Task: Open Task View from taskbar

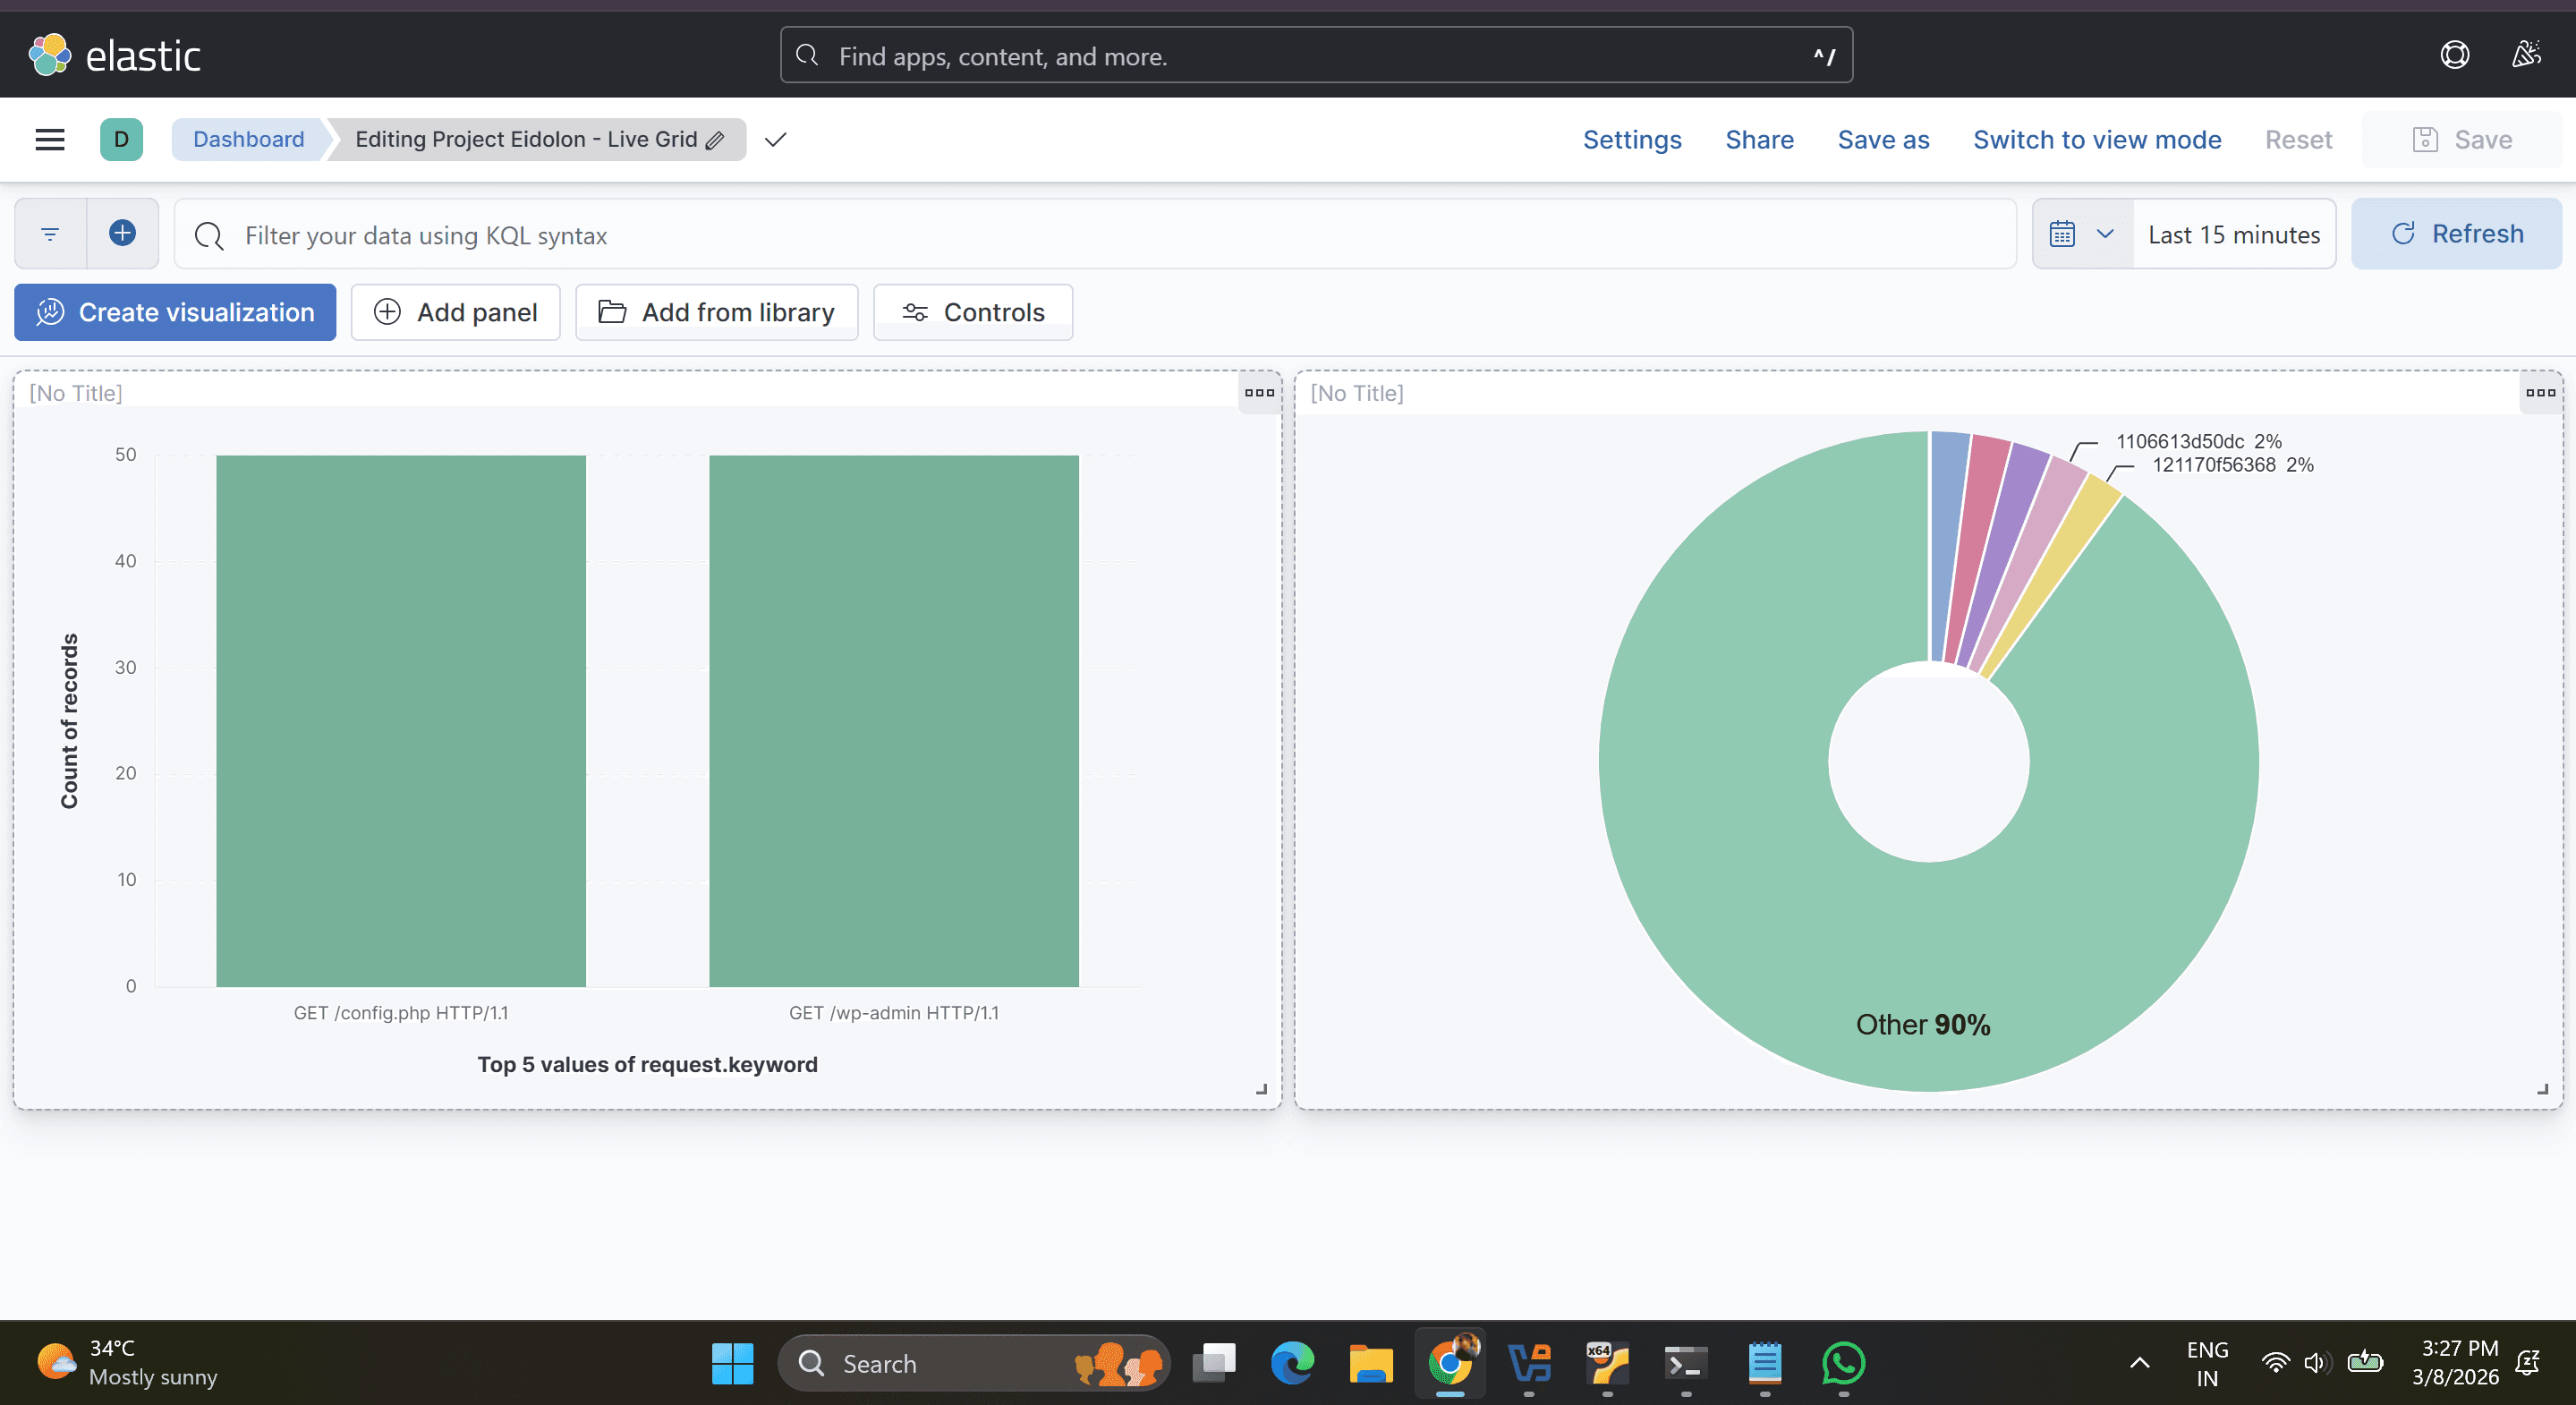Action: (1213, 1363)
